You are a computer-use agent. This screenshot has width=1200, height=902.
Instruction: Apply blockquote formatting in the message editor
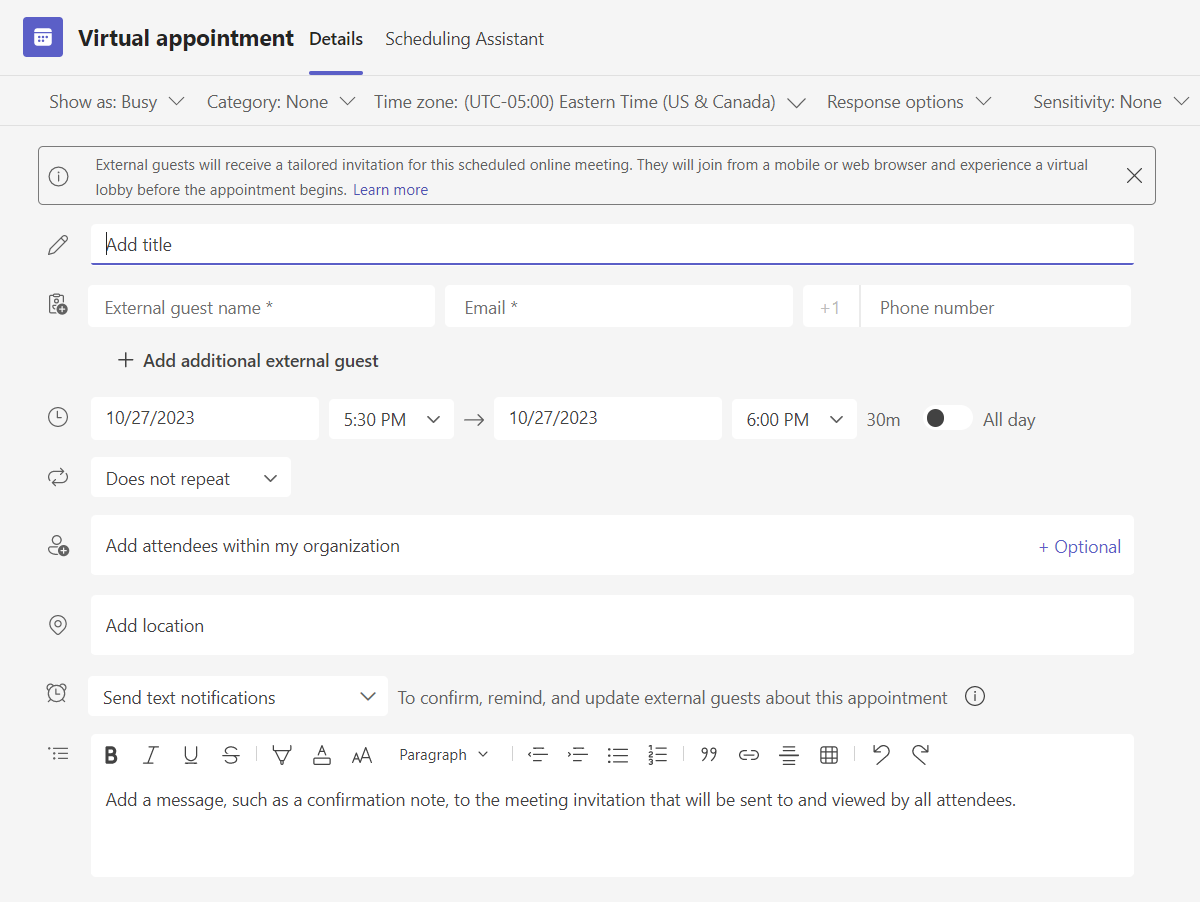point(708,755)
